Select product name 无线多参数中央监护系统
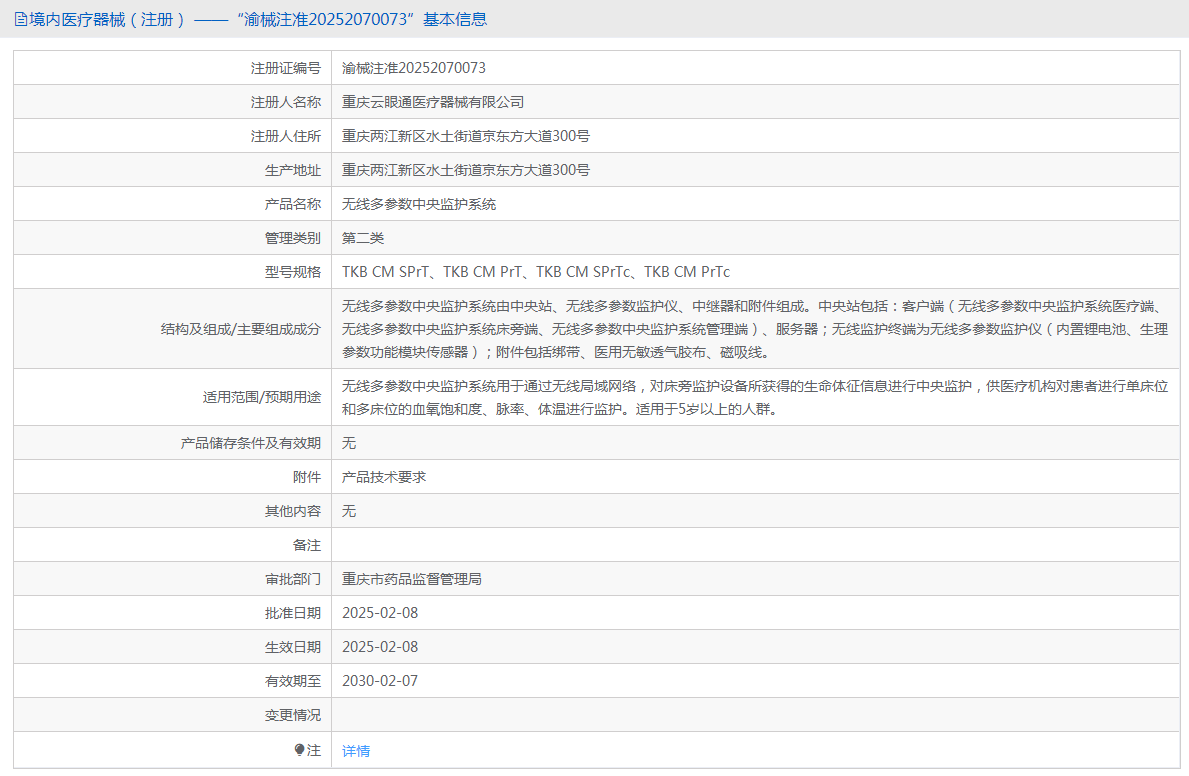1189x776 pixels. pyautogui.click(x=419, y=204)
